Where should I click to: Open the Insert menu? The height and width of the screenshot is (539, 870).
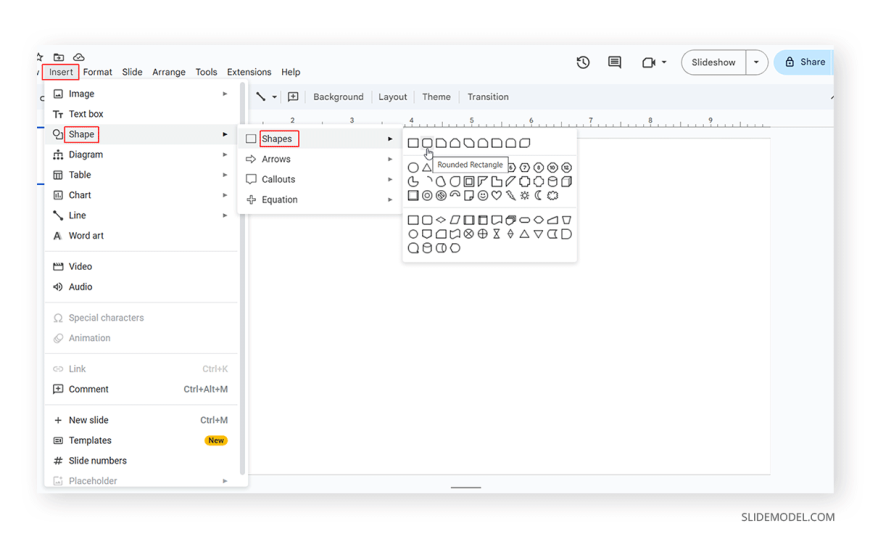pyautogui.click(x=60, y=72)
